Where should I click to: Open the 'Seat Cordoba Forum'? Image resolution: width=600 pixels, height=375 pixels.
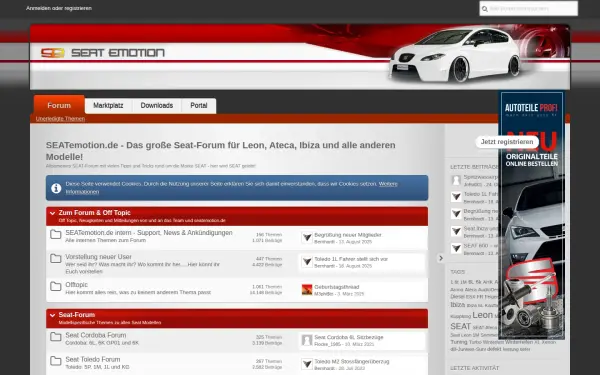(x=96, y=335)
